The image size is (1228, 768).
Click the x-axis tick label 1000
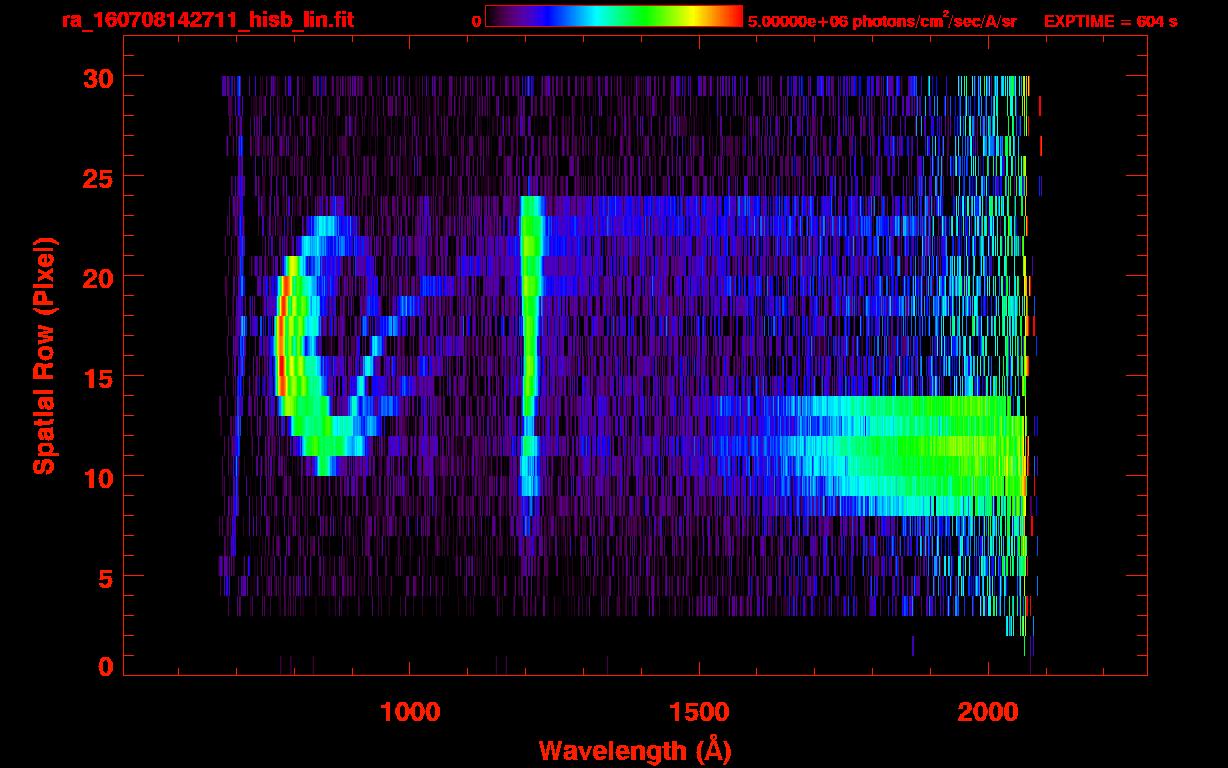tap(410, 711)
